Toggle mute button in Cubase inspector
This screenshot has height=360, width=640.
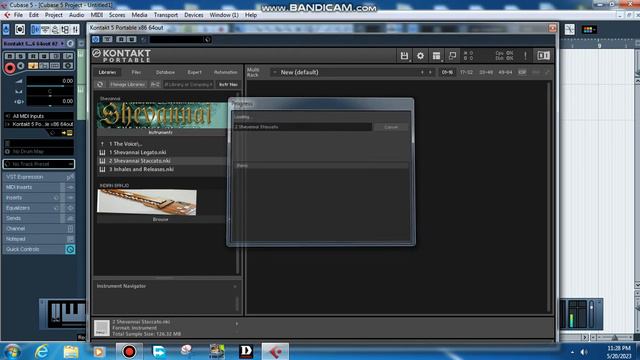tap(9, 56)
